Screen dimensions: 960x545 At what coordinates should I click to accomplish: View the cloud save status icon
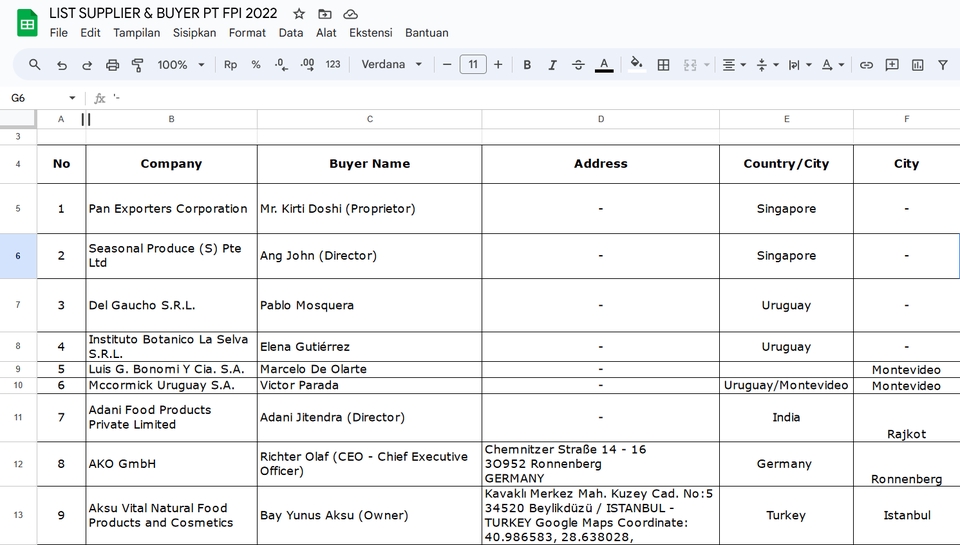[351, 13]
